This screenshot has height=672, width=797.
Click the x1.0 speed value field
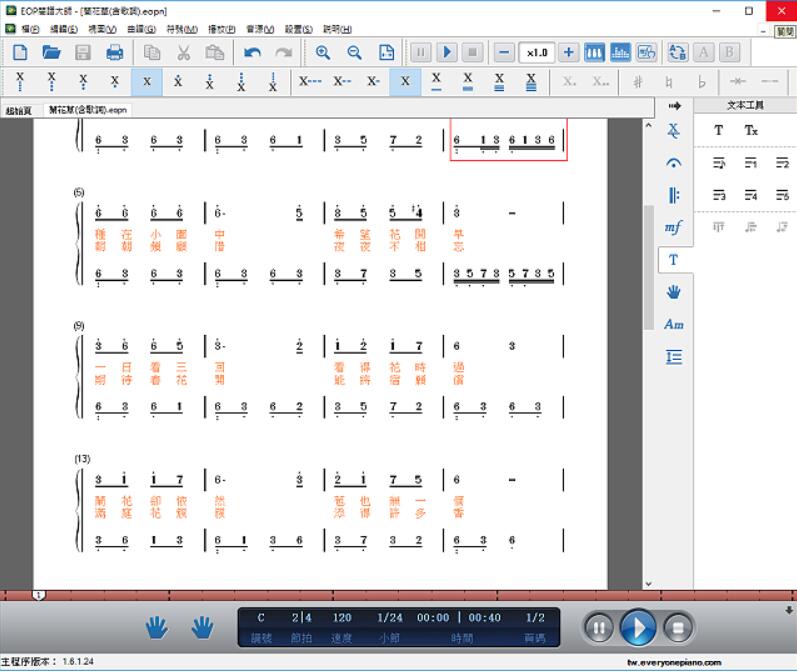(537, 52)
